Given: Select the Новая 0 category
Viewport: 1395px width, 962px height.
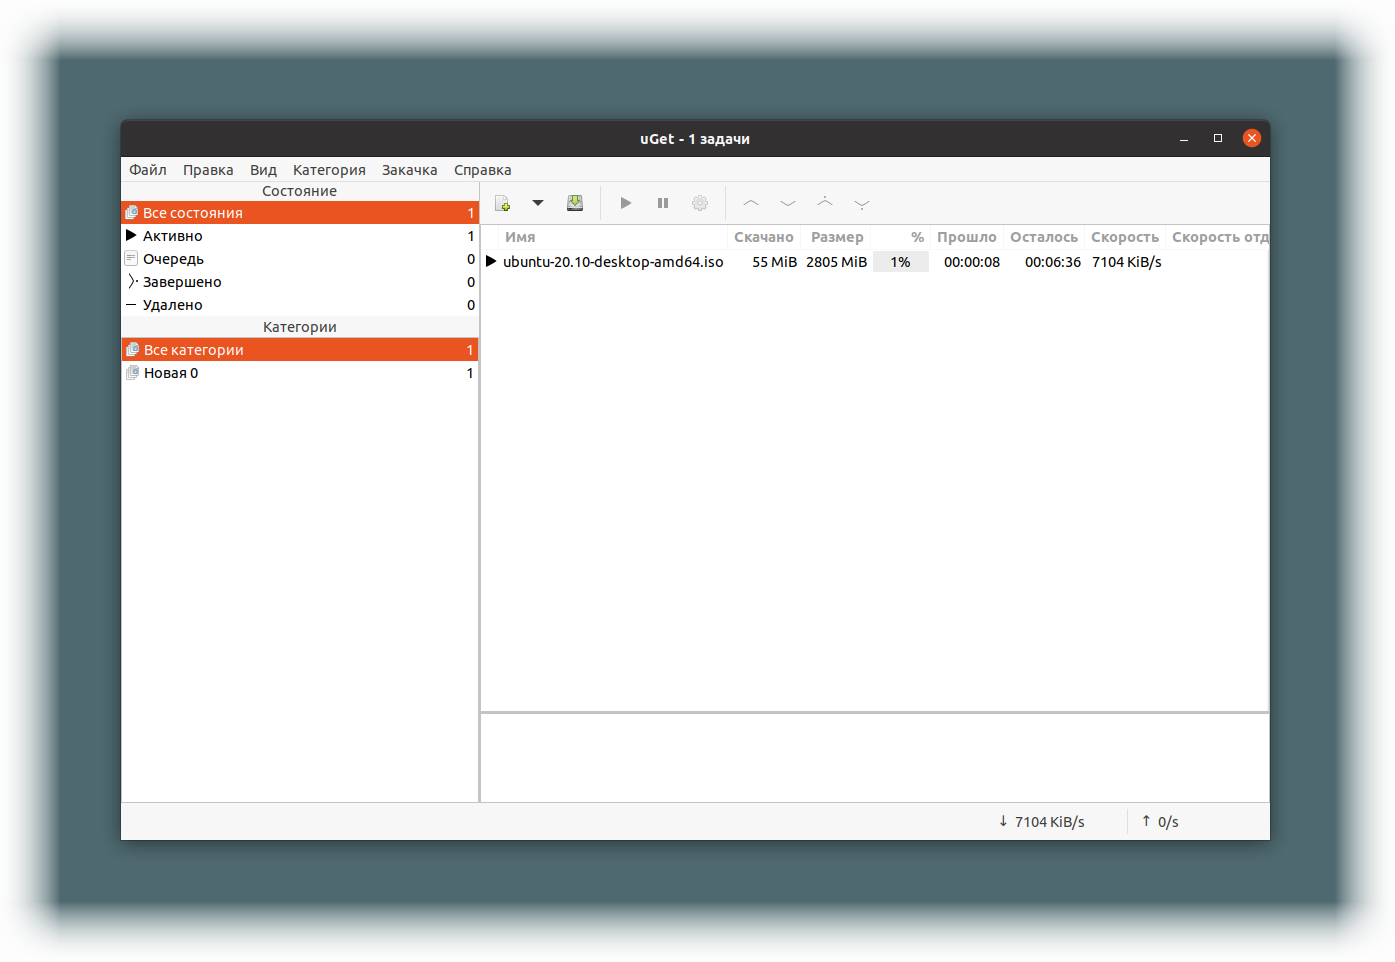Looking at the screenshot, I should click(300, 373).
